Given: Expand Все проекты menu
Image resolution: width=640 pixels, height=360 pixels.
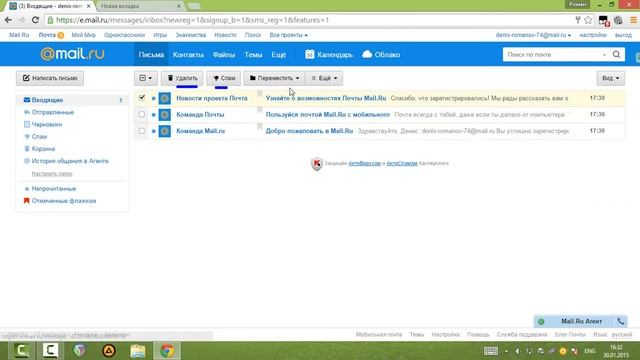Looking at the screenshot, I should point(288,35).
